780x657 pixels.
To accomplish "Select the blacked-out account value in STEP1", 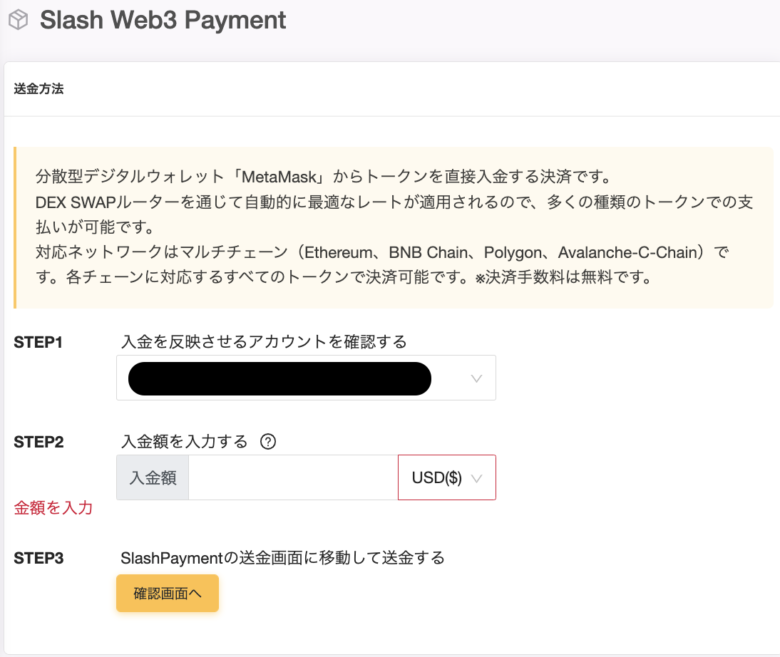I will coord(280,379).
